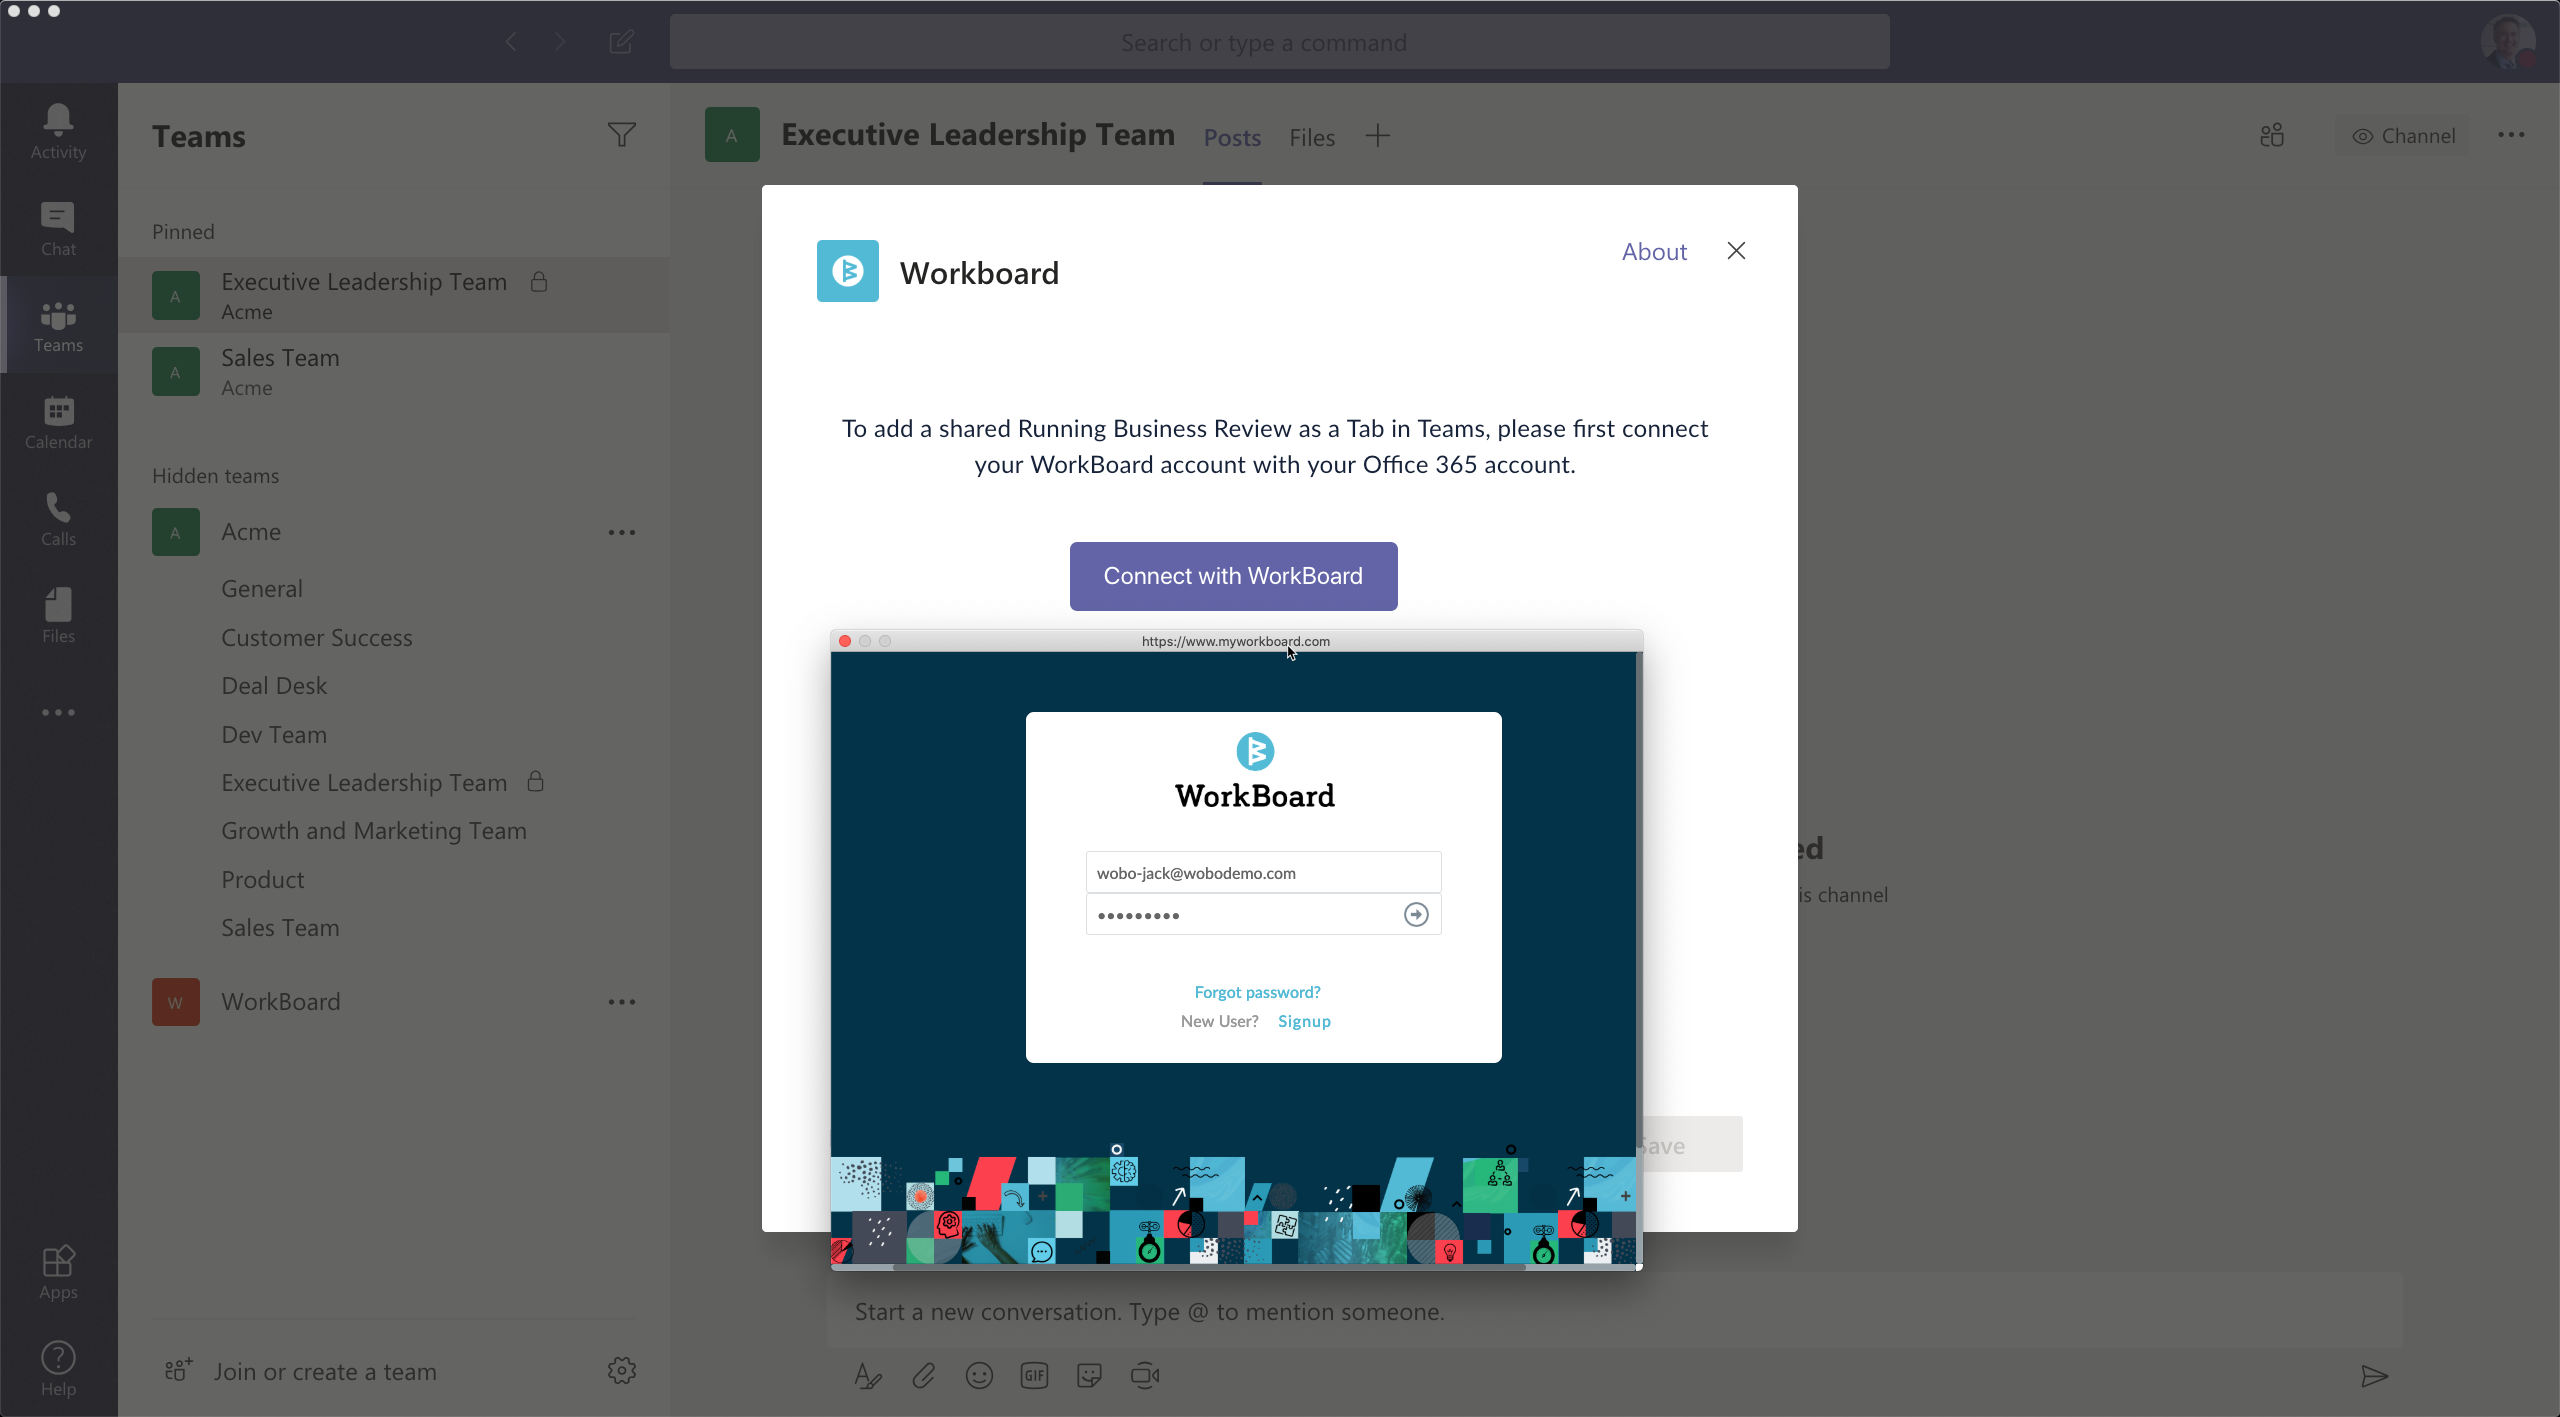The width and height of the screenshot is (2560, 1417).
Task: Switch to the Files tab
Action: (1312, 138)
